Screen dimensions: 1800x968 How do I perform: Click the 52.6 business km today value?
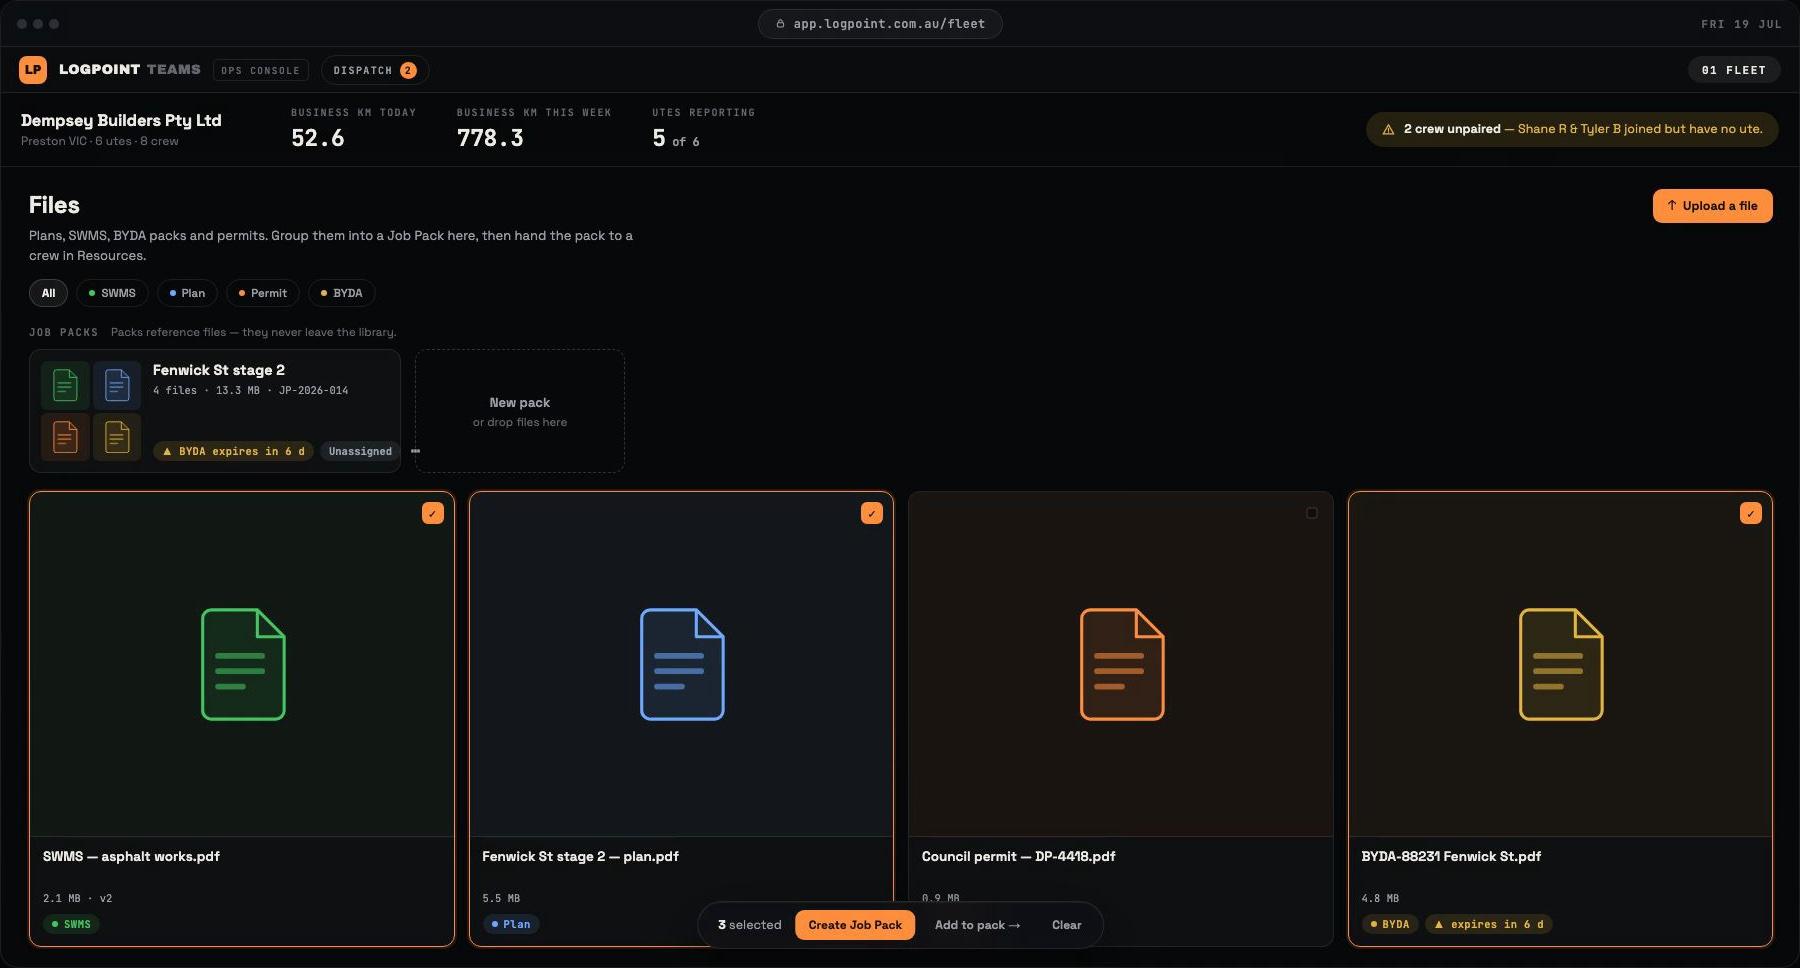click(x=318, y=138)
